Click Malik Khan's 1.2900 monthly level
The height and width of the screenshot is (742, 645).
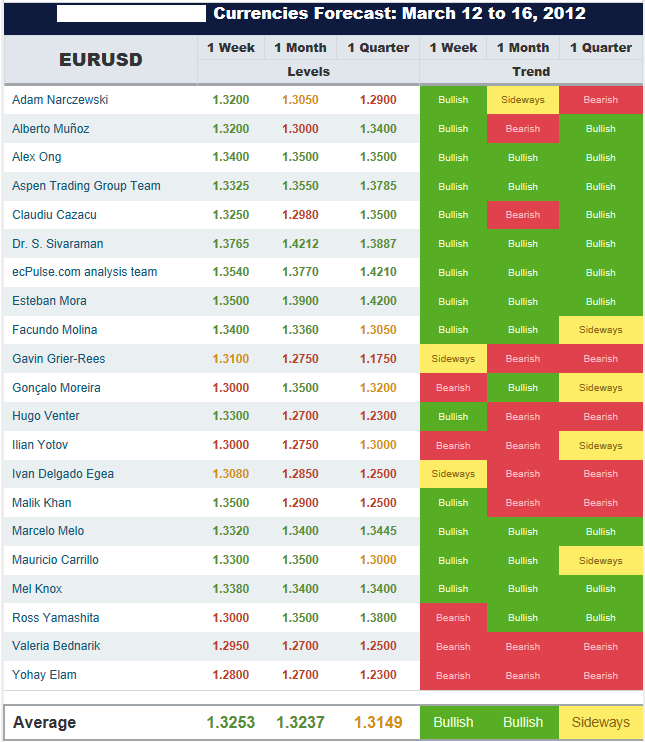coord(300,503)
